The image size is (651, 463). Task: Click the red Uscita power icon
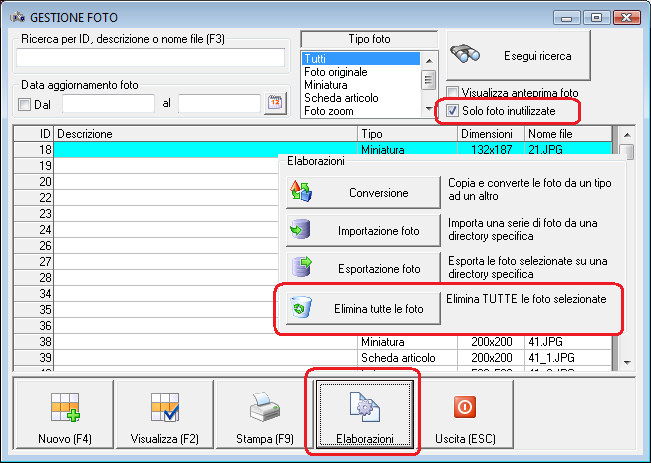pos(465,407)
